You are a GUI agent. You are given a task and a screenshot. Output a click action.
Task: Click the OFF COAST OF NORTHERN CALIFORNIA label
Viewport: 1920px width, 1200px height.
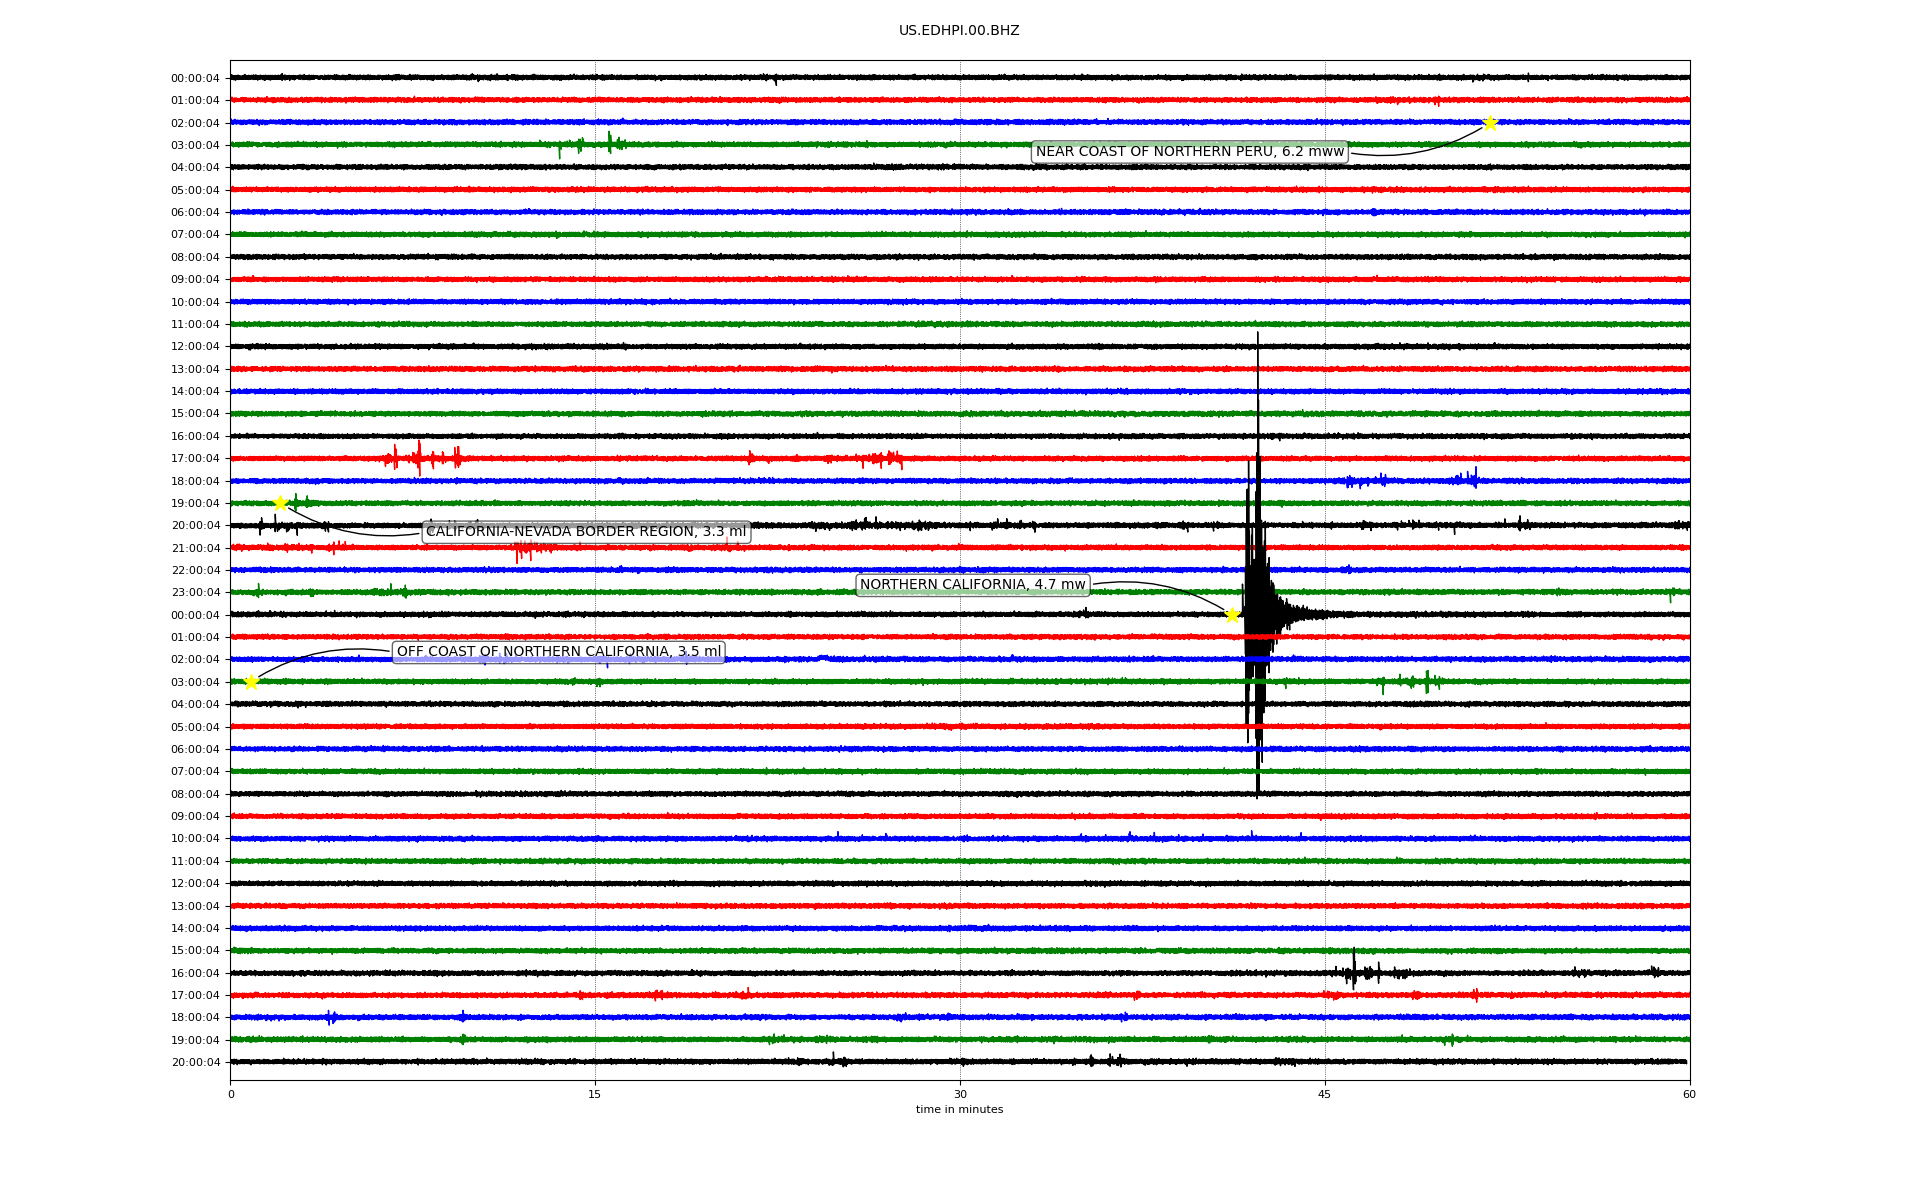click(558, 652)
